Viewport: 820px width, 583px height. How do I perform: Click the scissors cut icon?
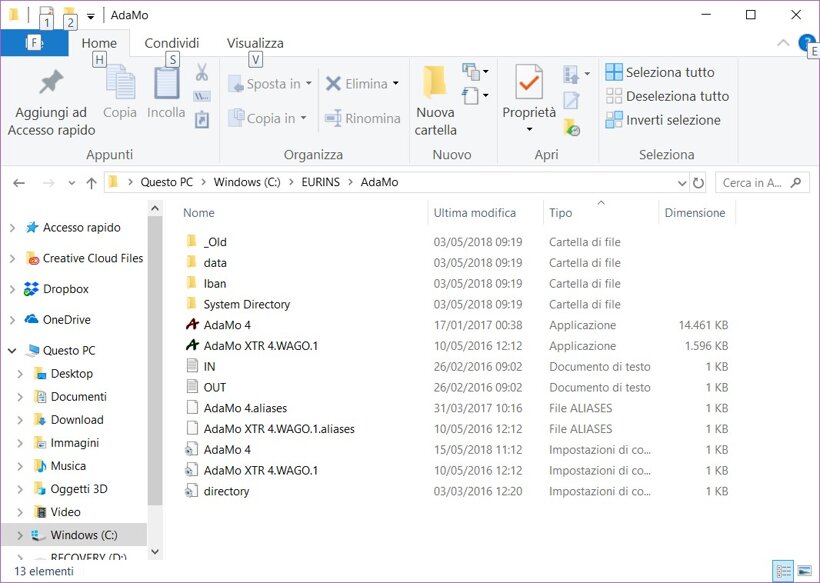click(201, 73)
